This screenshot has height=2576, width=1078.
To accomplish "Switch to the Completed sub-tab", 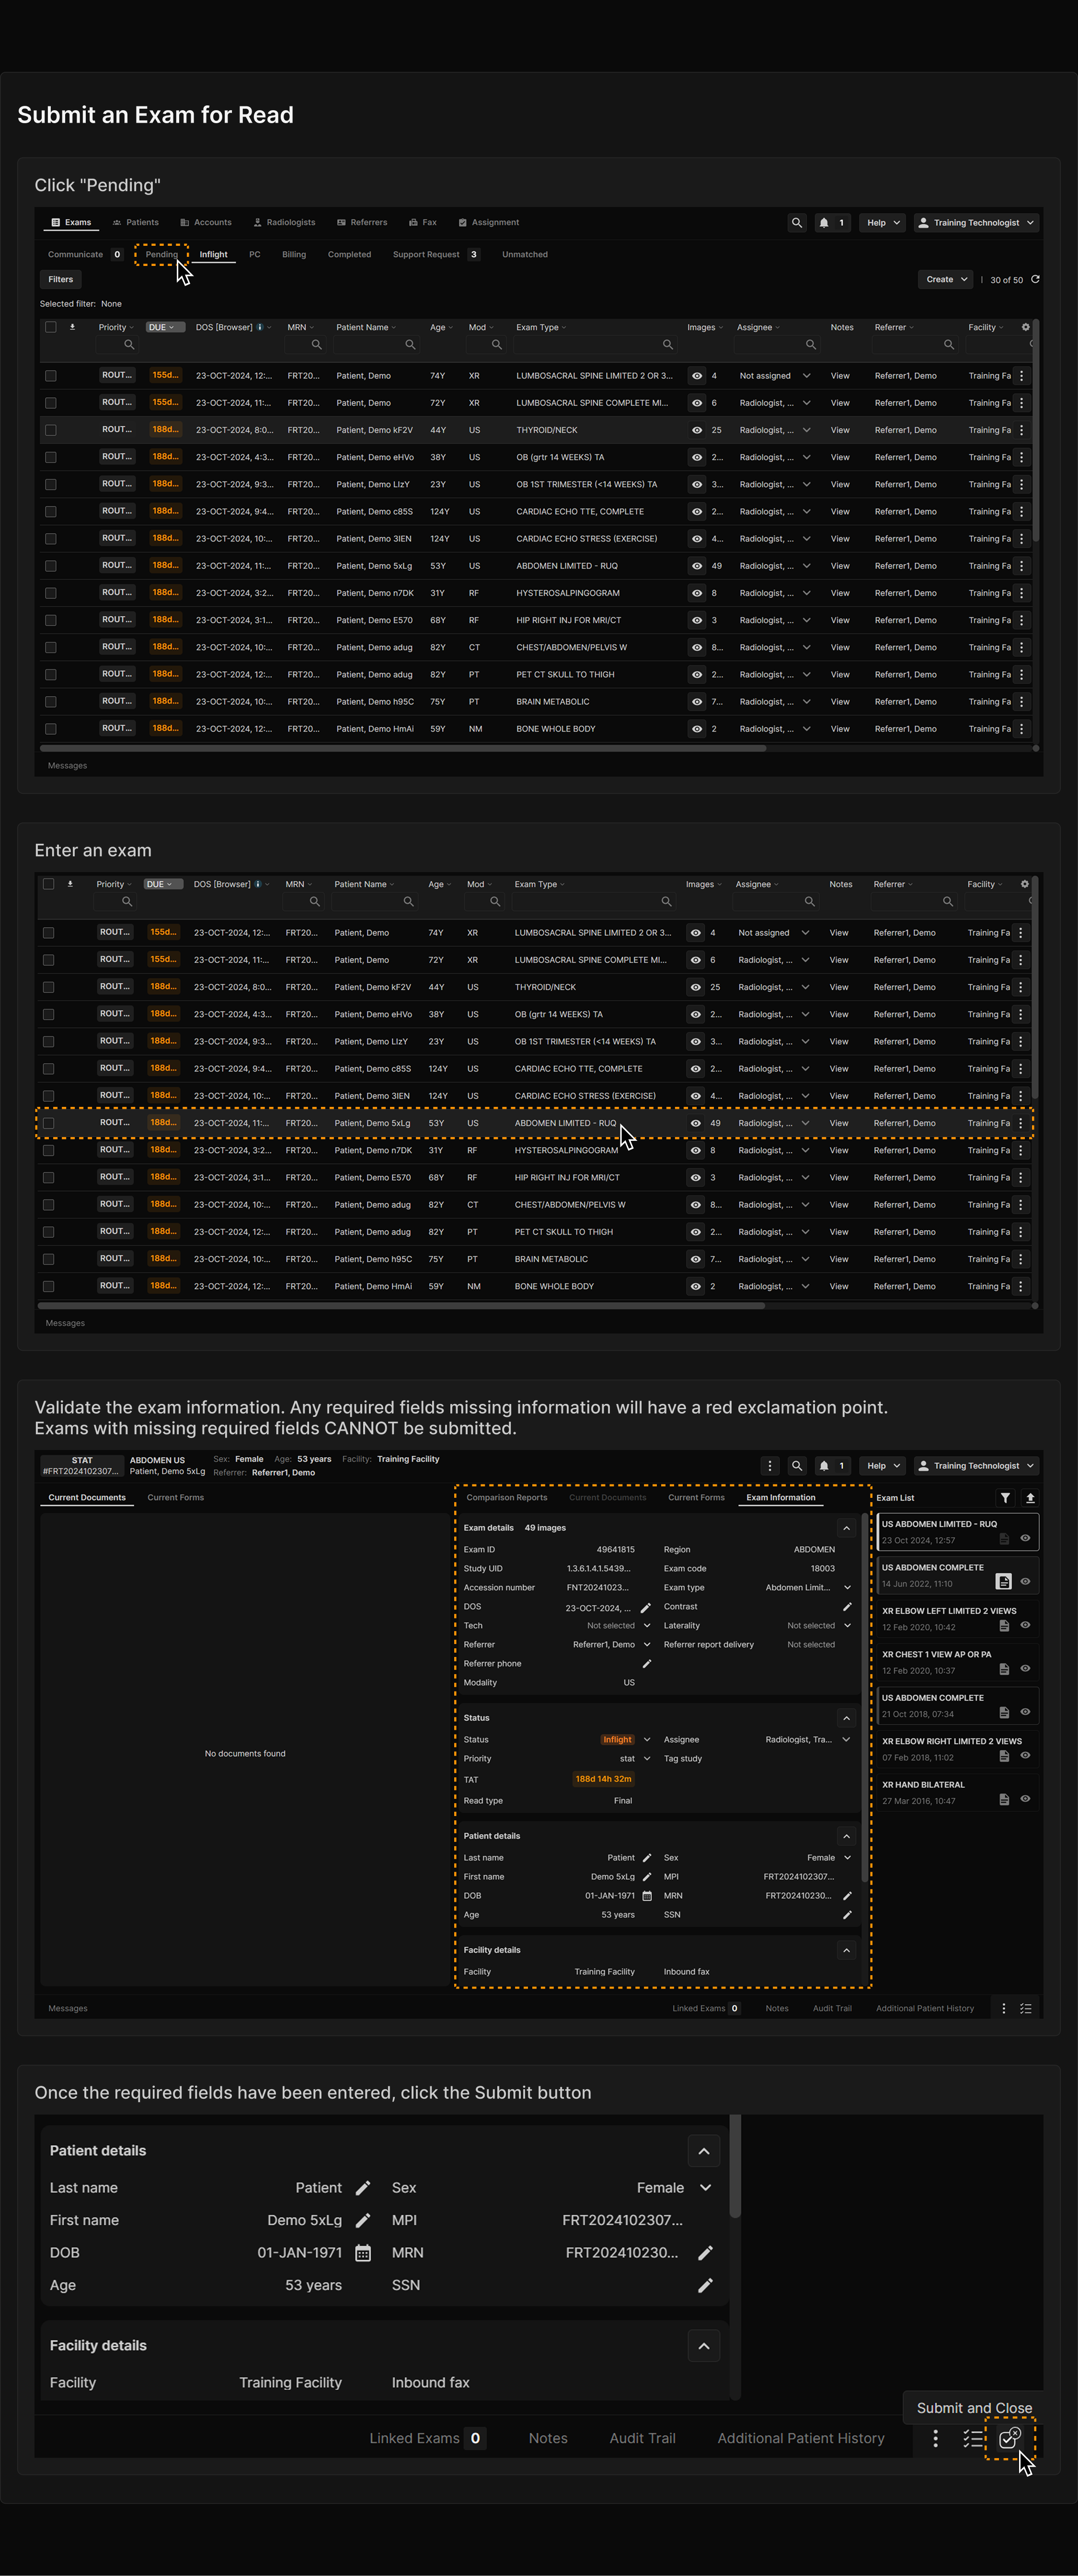I will click(x=349, y=254).
